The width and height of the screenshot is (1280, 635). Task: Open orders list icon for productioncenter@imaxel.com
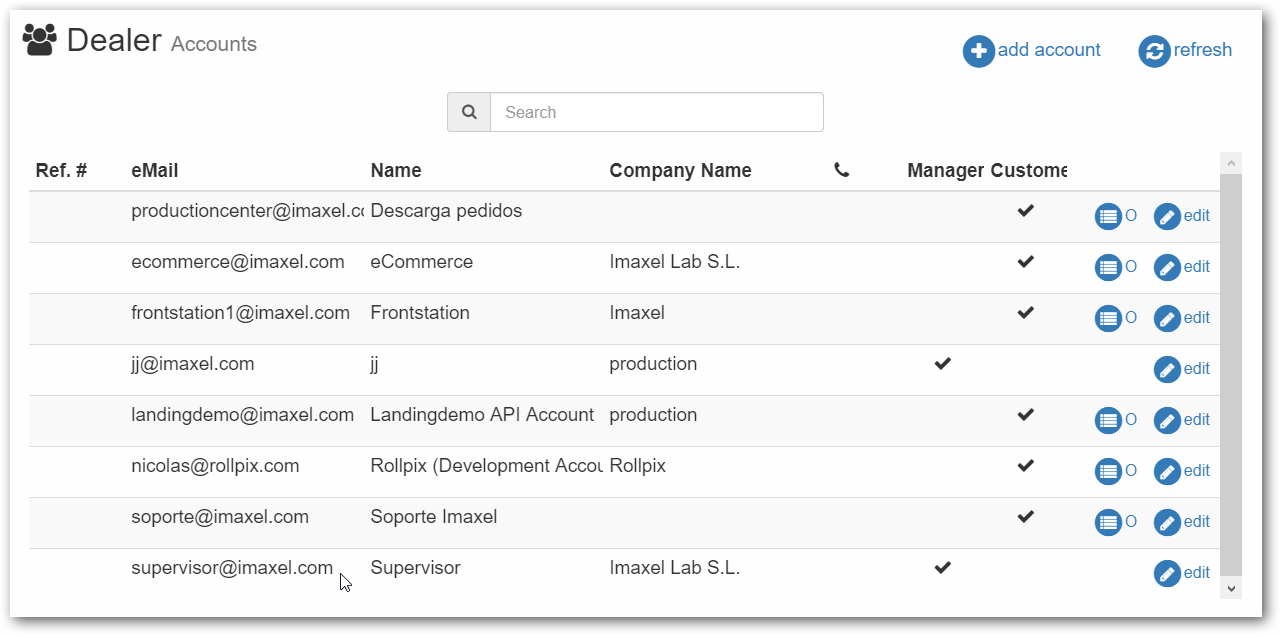point(1108,216)
